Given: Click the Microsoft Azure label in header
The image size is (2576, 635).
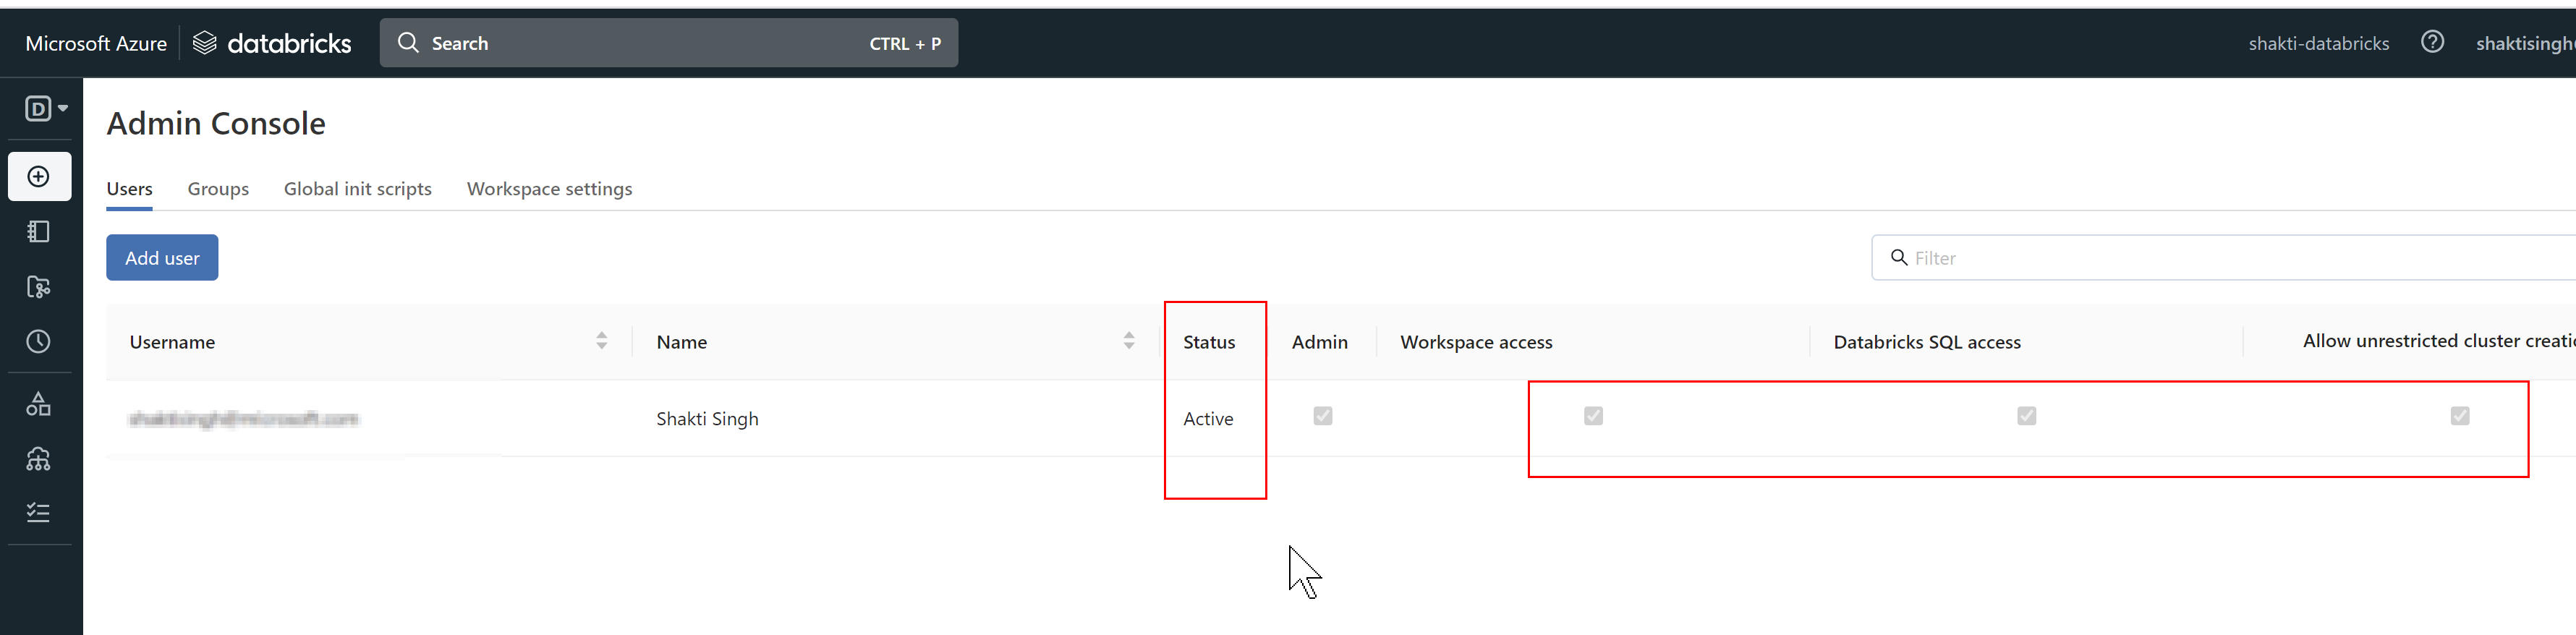Looking at the screenshot, I should 96,43.
